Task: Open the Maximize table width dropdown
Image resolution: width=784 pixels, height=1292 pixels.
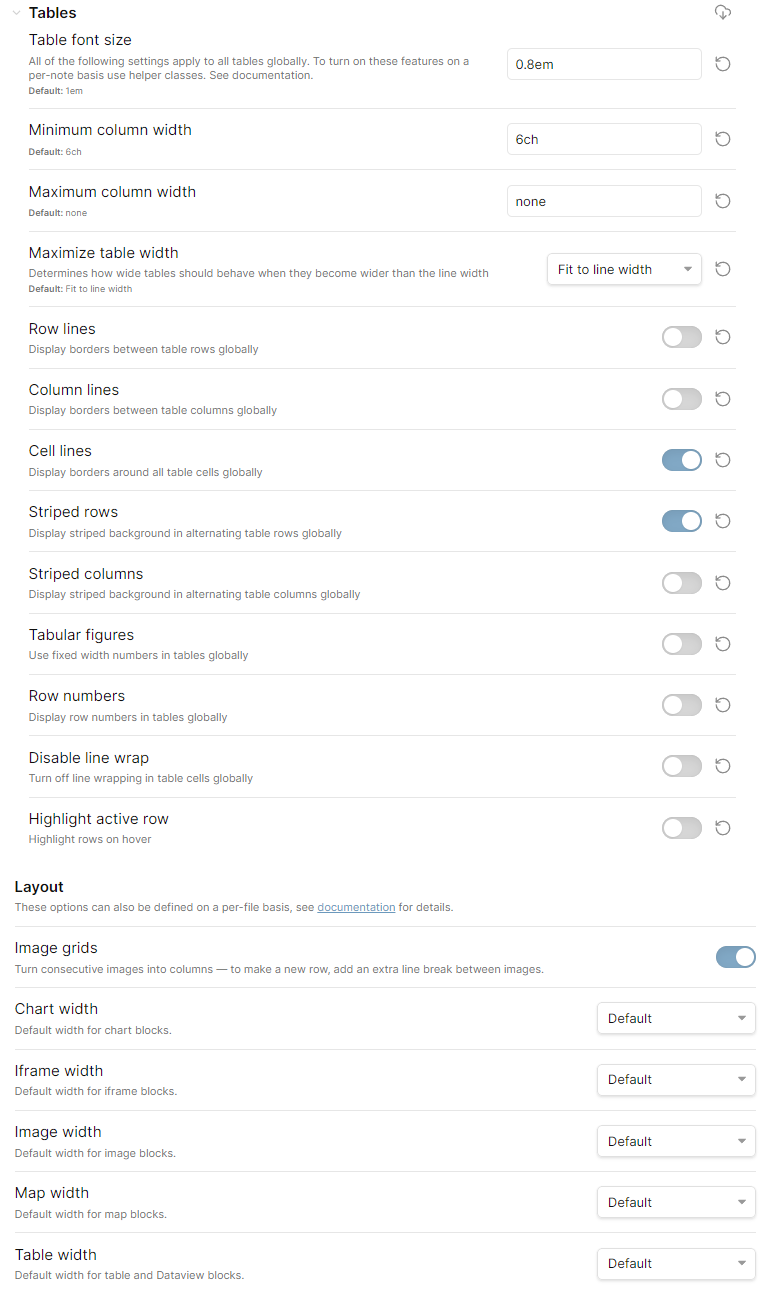Action: tap(624, 269)
